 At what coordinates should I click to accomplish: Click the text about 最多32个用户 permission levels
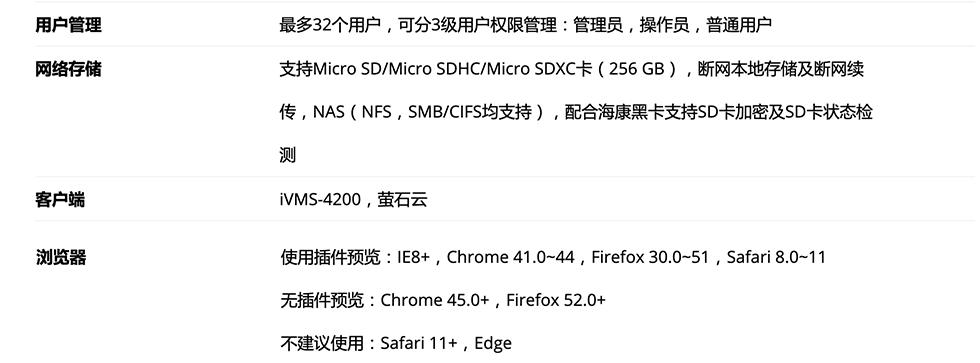[x=526, y=25]
